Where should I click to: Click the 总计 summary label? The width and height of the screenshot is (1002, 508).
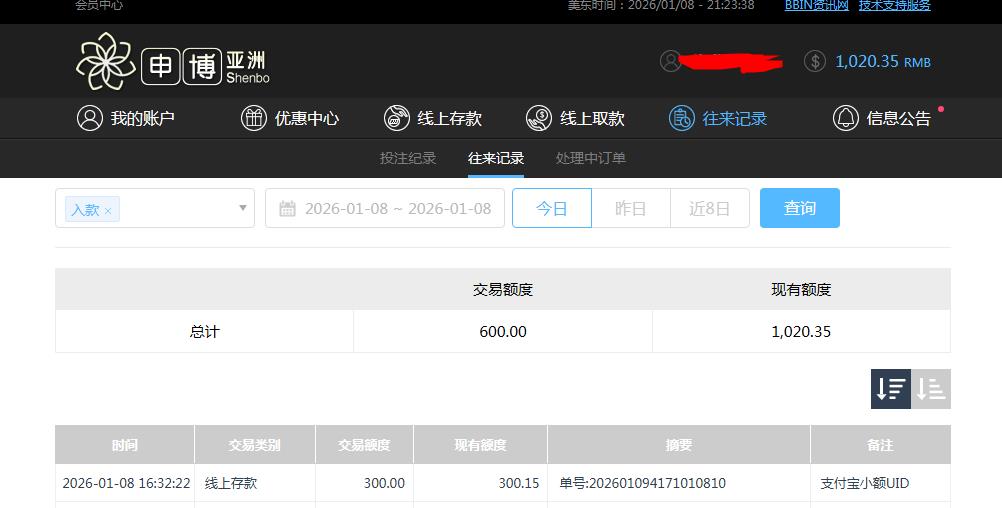coord(204,332)
